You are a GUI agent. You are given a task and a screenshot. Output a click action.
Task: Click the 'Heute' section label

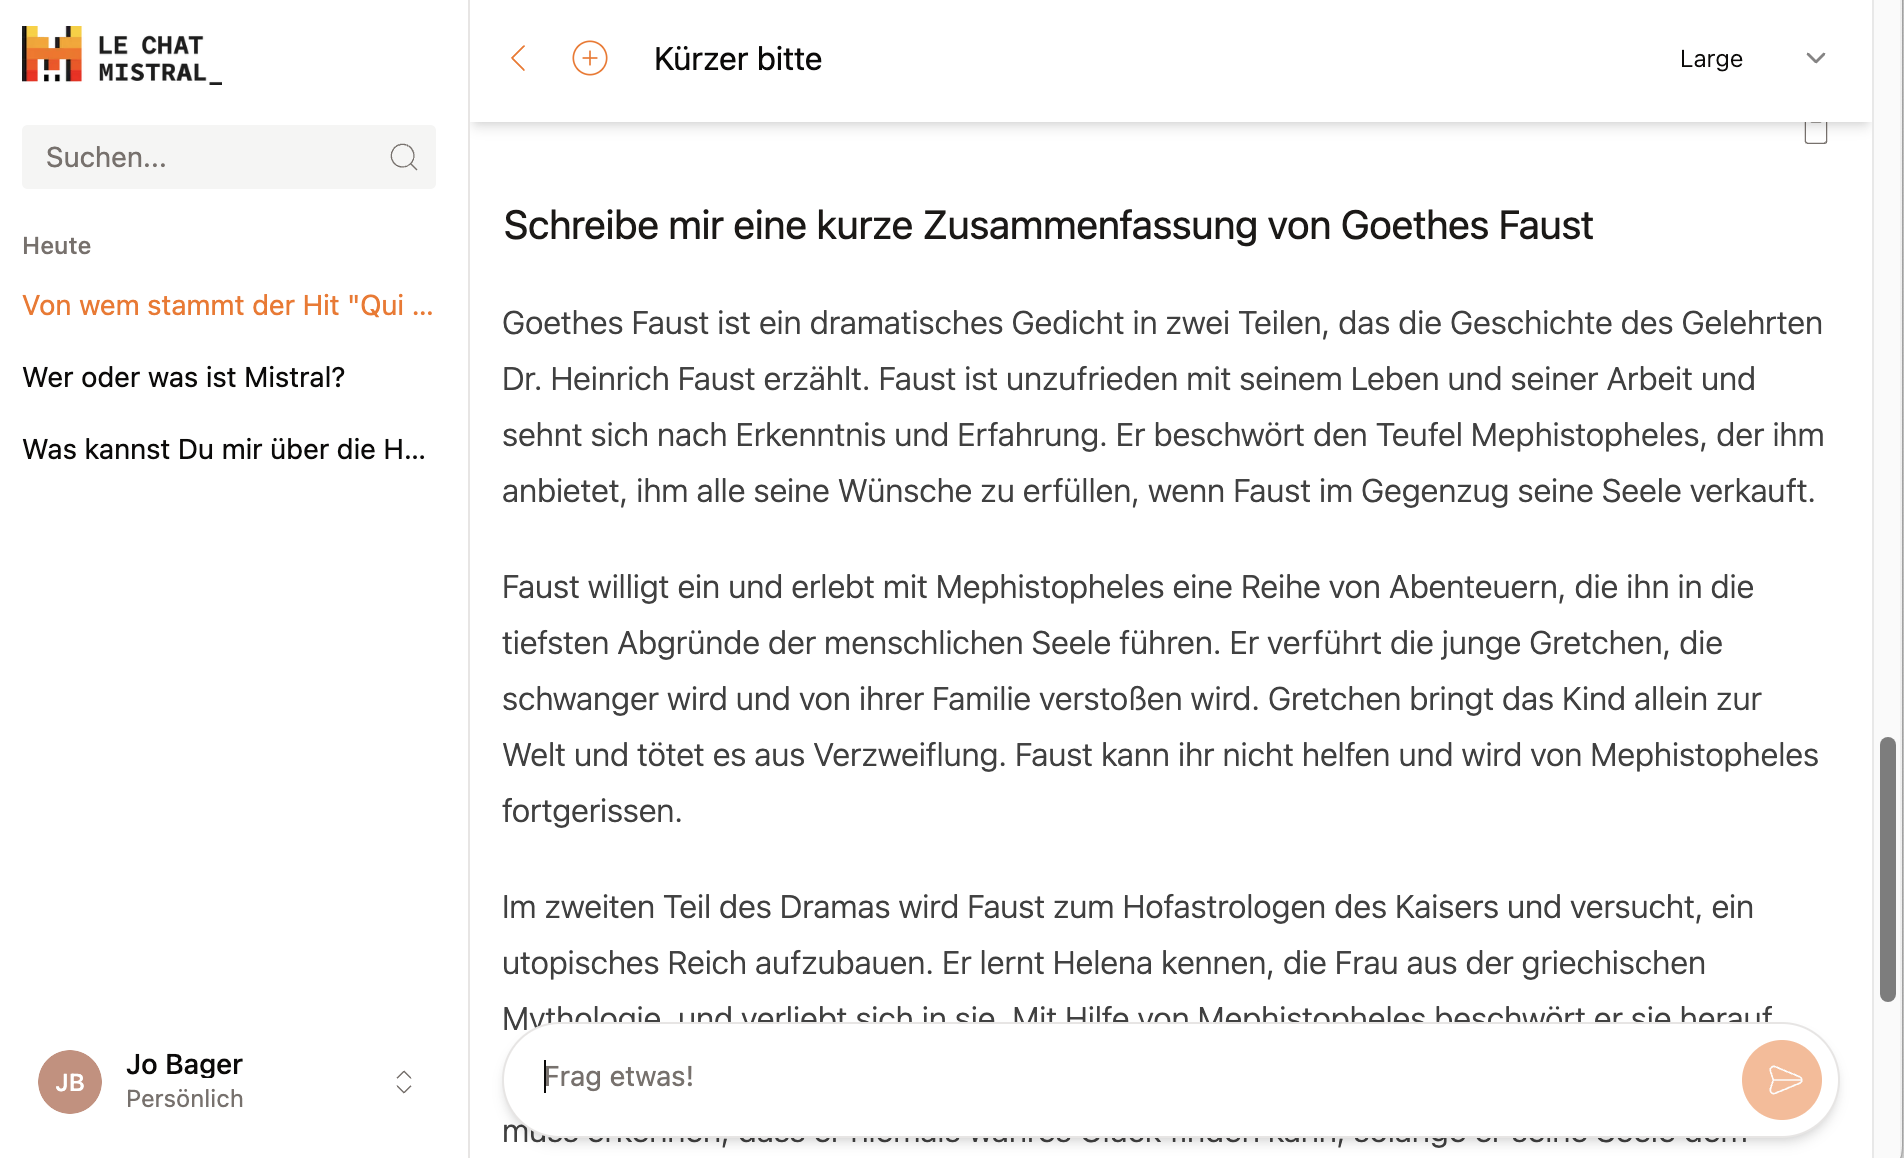tap(57, 246)
